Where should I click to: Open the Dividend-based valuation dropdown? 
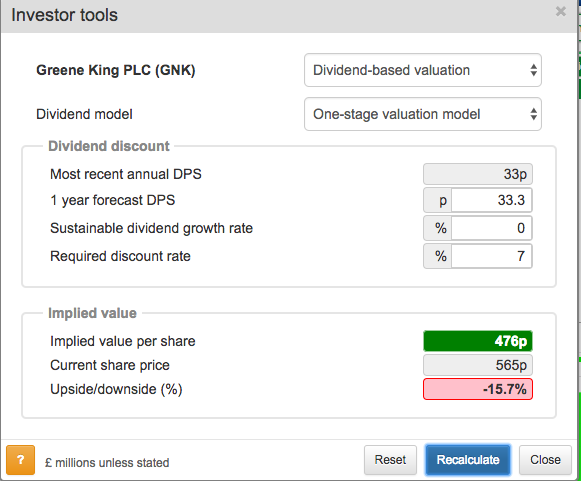coord(423,70)
